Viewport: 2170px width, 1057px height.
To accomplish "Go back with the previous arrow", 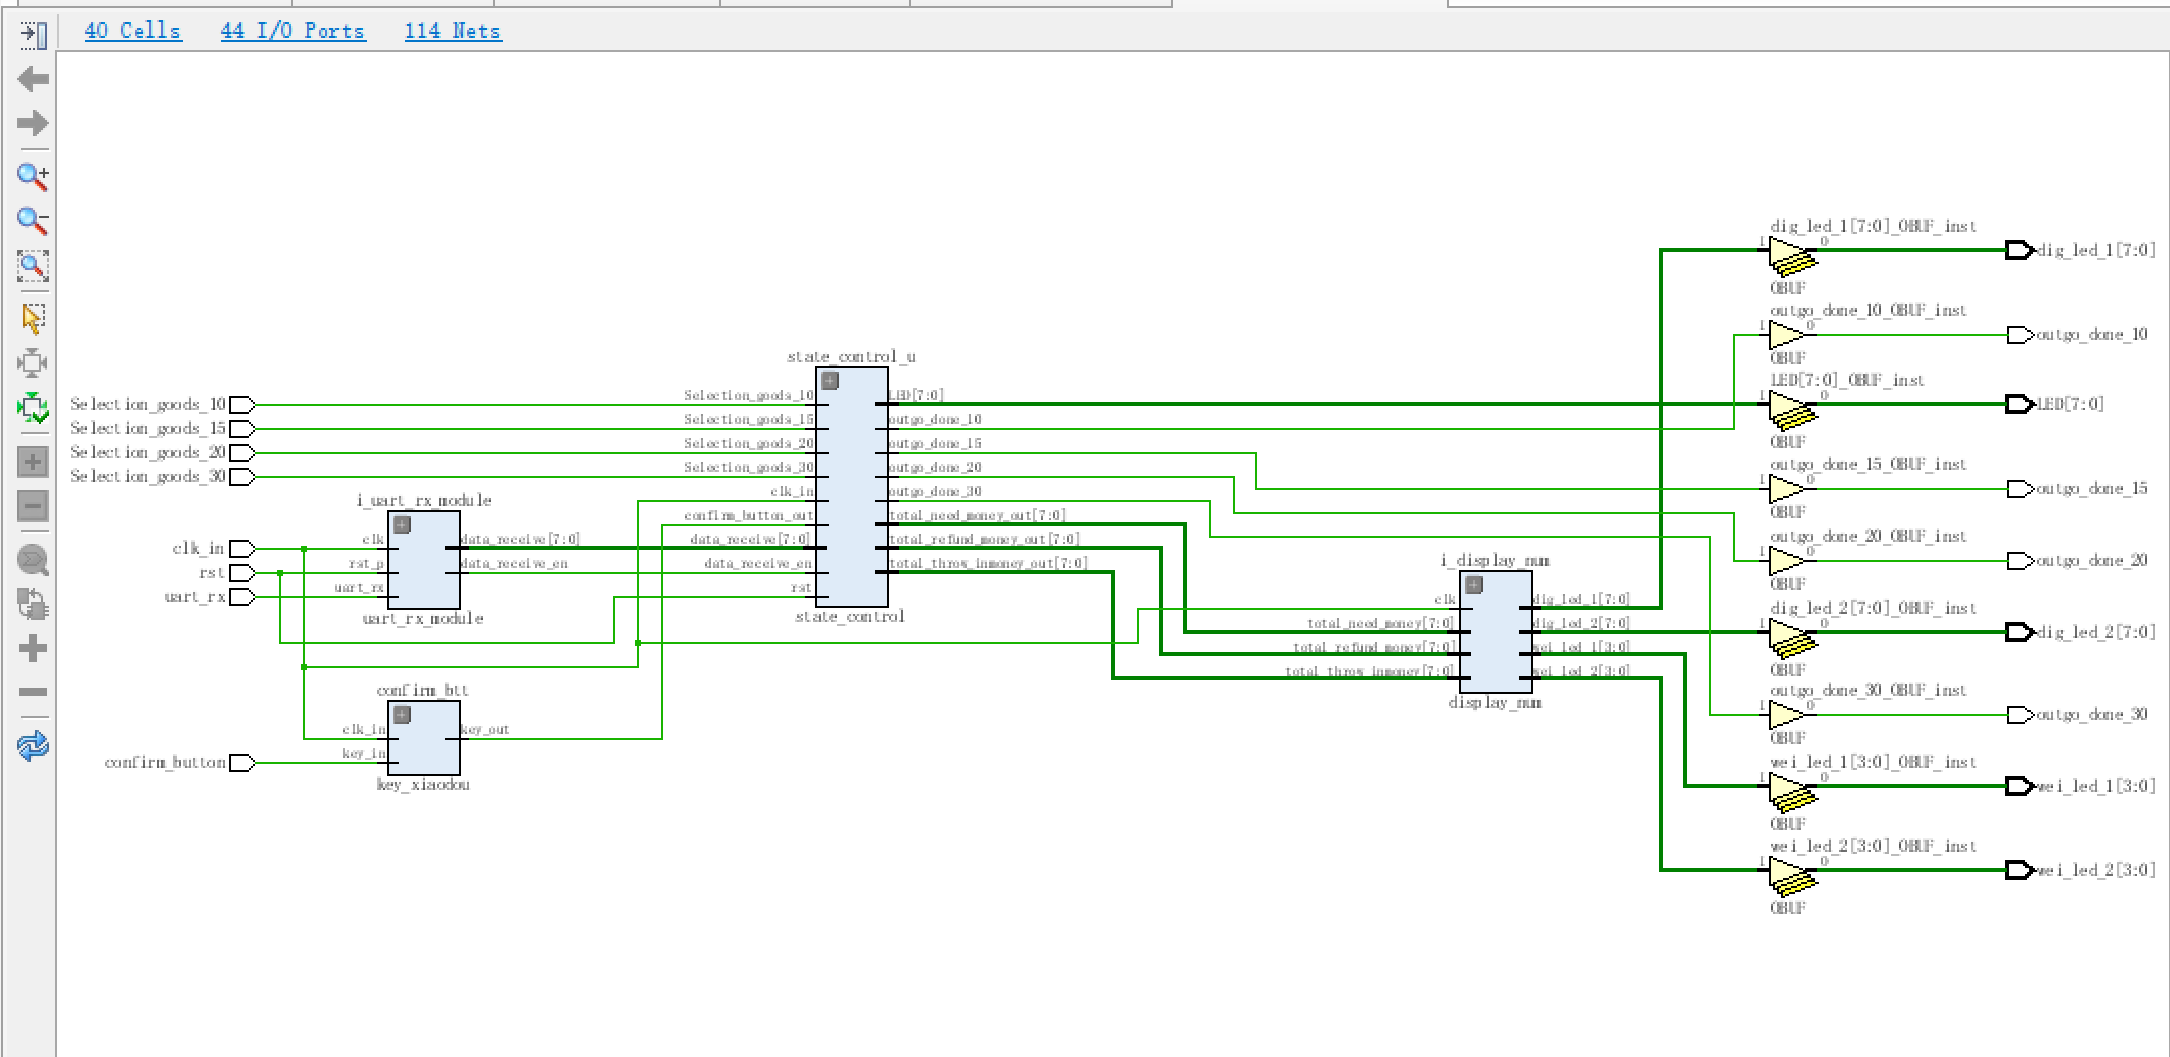I will [x=33, y=79].
